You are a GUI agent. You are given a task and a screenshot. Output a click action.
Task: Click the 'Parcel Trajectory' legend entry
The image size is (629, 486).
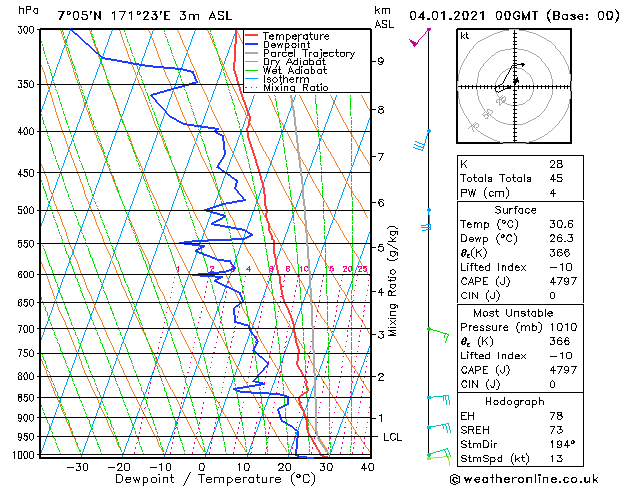[309, 53]
